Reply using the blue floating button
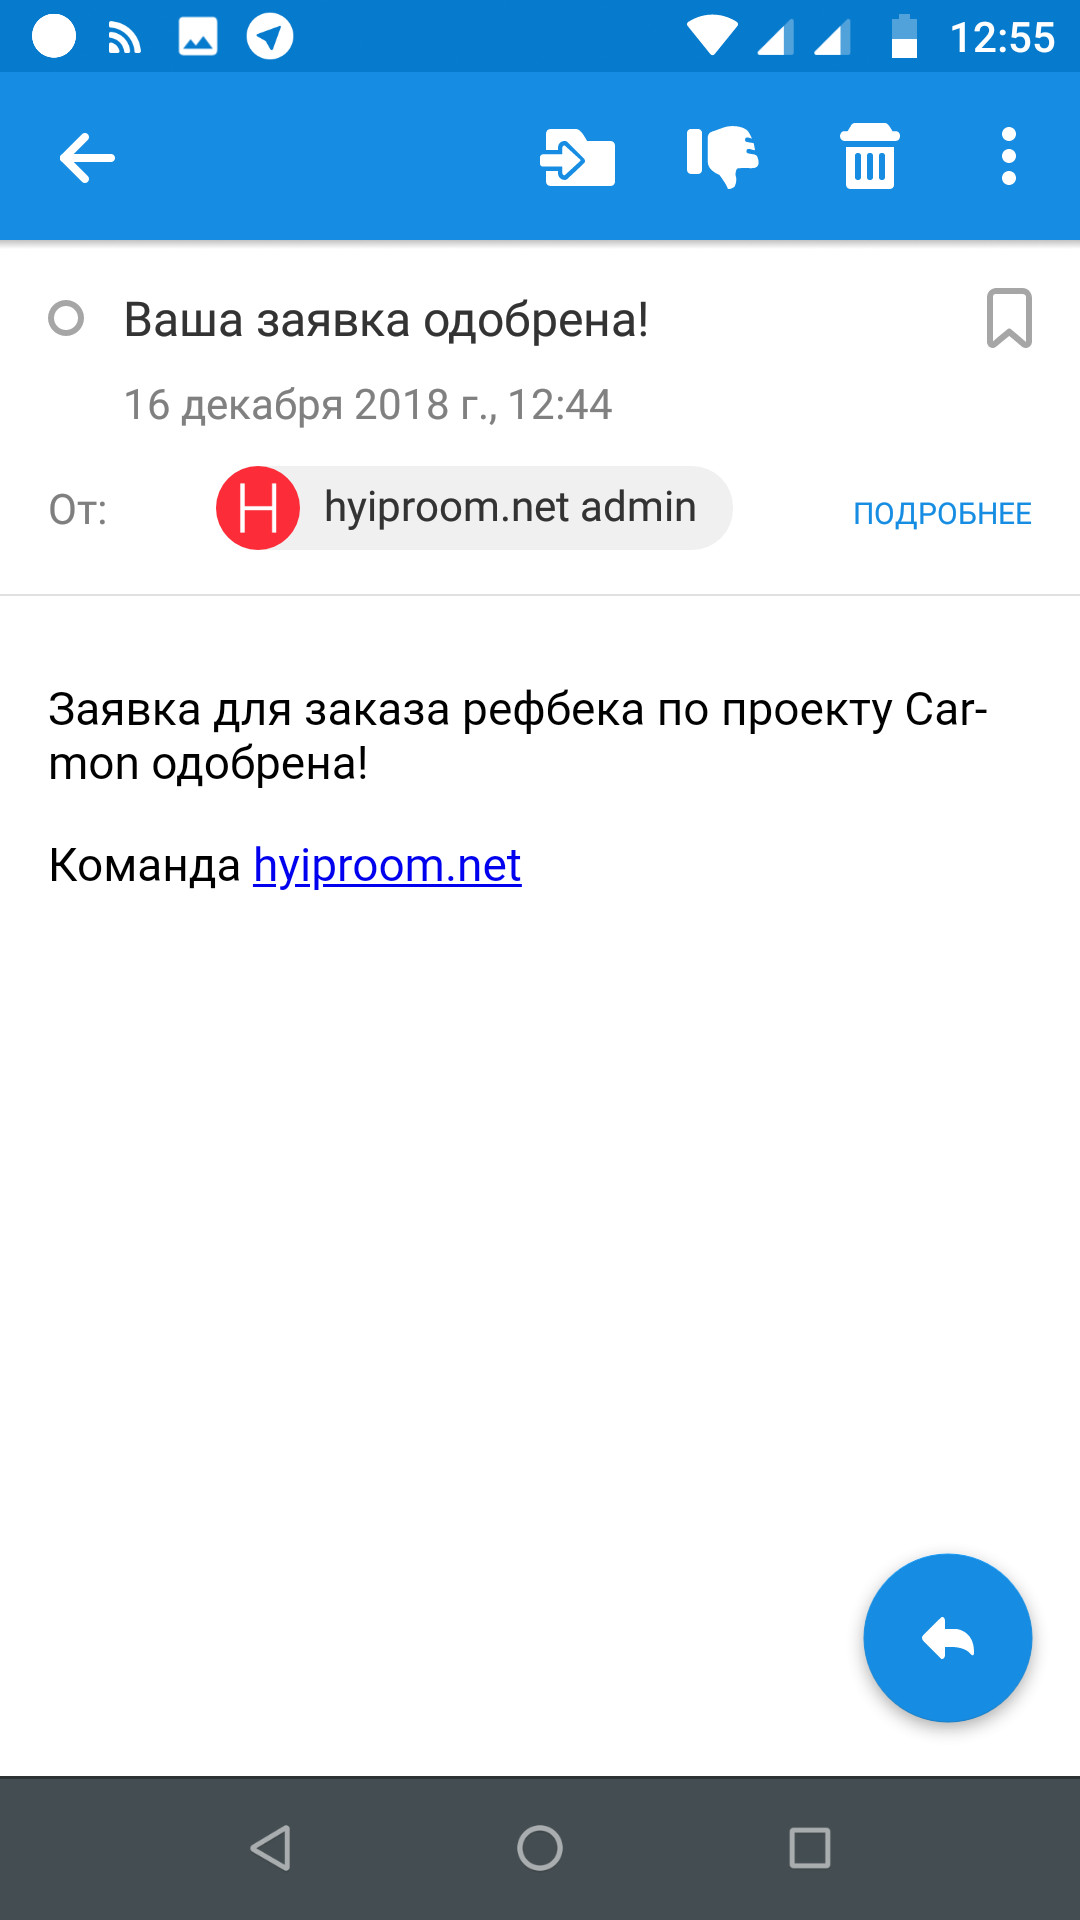 point(947,1638)
